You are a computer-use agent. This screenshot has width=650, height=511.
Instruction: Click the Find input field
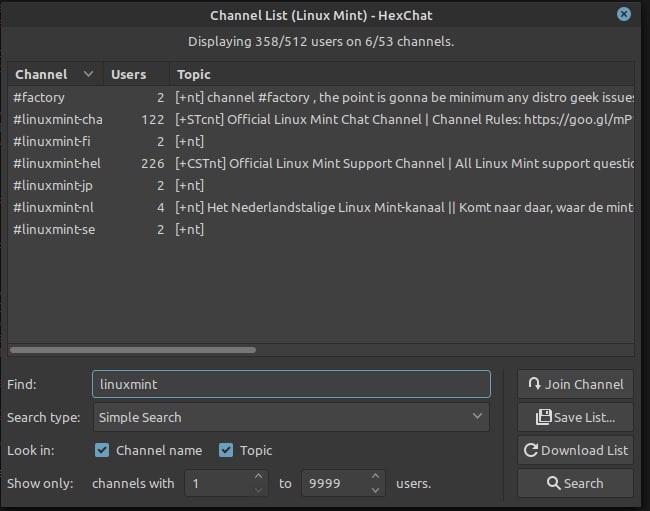point(291,384)
